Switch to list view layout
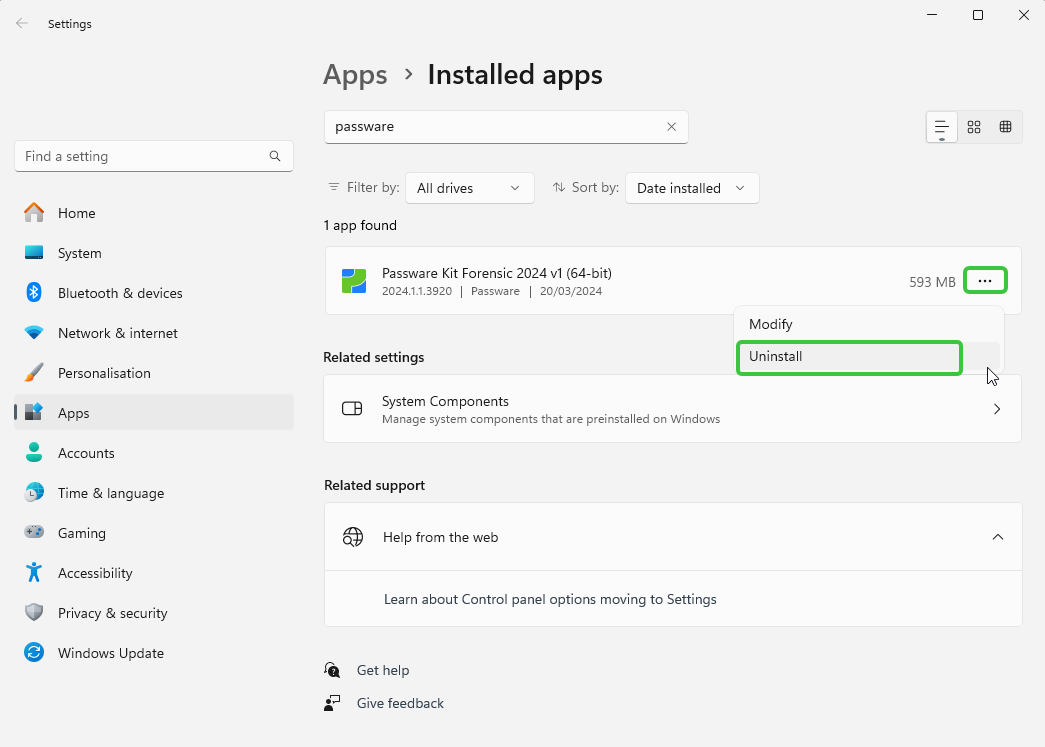The height and width of the screenshot is (747, 1045). [x=941, y=127]
